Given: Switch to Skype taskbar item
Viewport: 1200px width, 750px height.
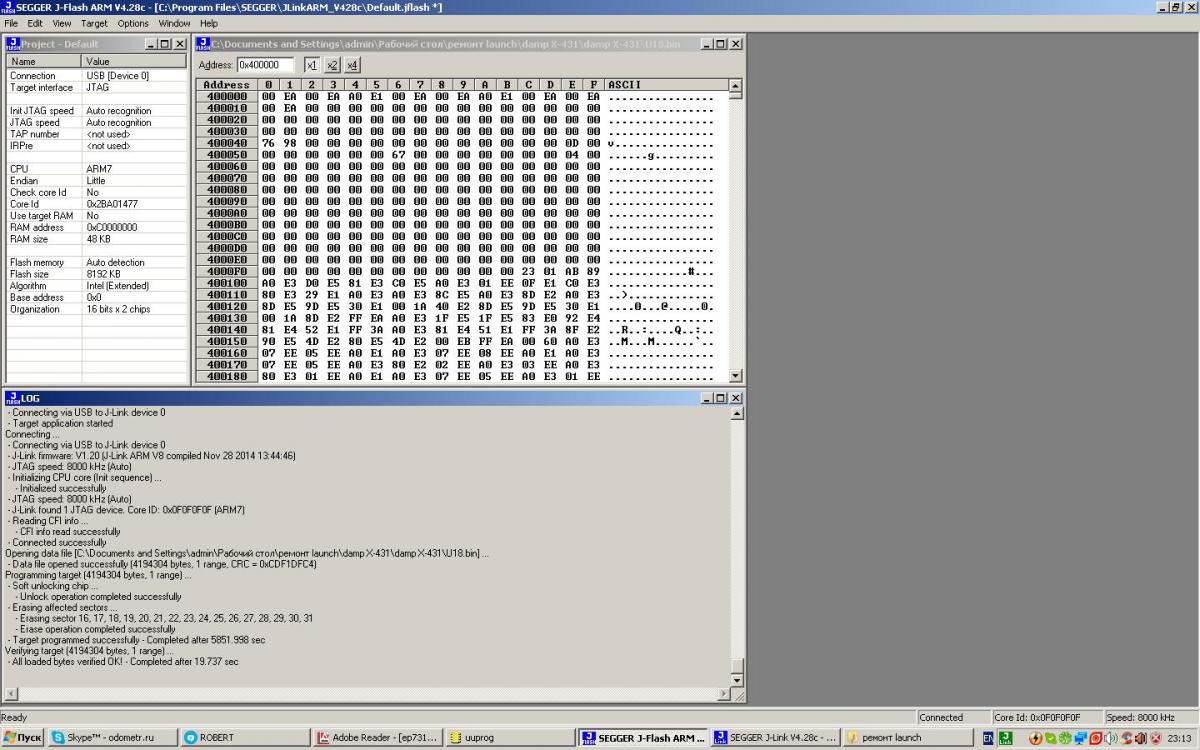Looking at the screenshot, I should click(113, 738).
